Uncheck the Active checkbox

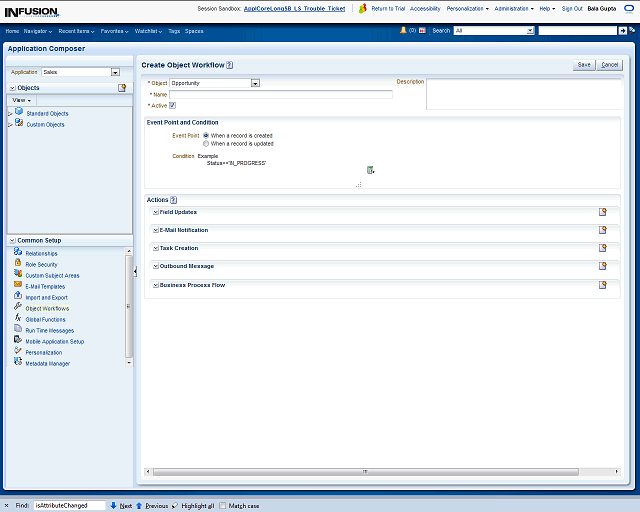(x=173, y=105)
